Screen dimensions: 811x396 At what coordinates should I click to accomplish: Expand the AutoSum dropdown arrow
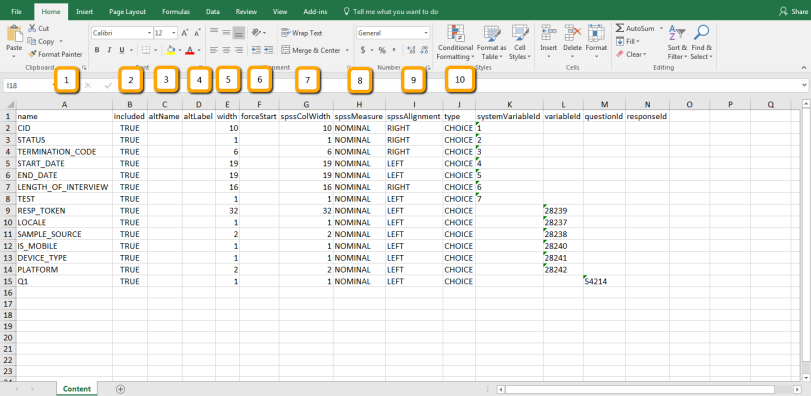coord(661,28)
